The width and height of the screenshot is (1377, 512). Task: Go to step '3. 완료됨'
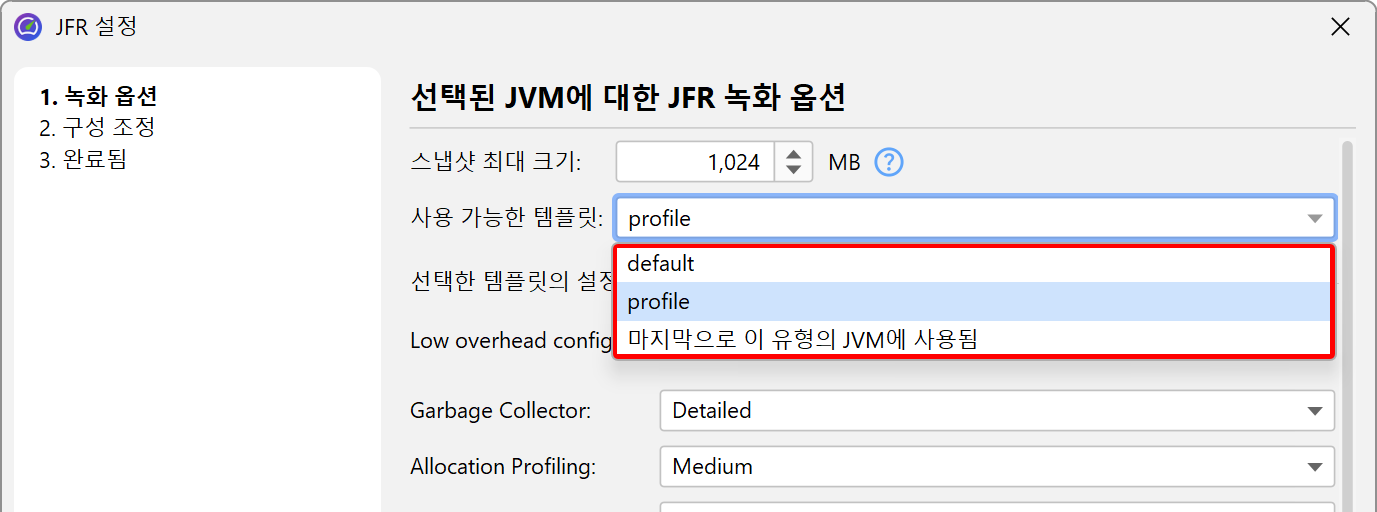83,159
